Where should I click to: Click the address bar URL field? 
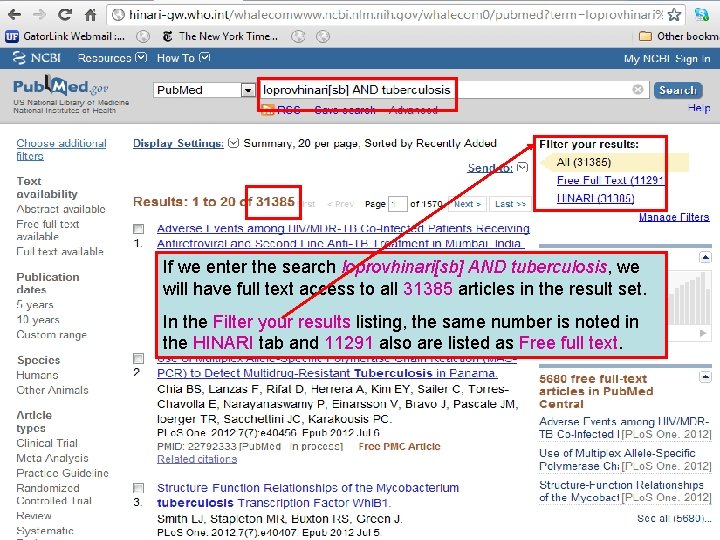point(395,15)
